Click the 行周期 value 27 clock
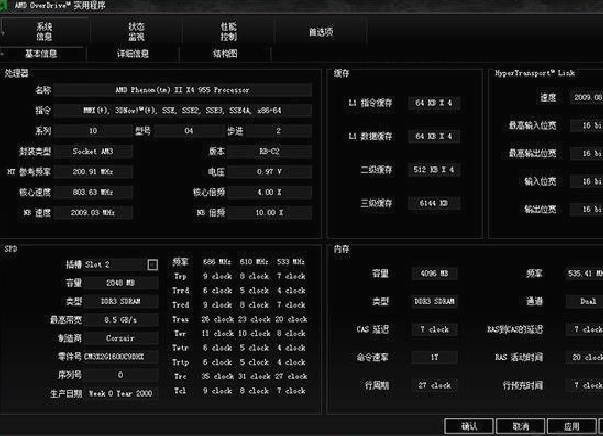 click(x=434, y=385)
